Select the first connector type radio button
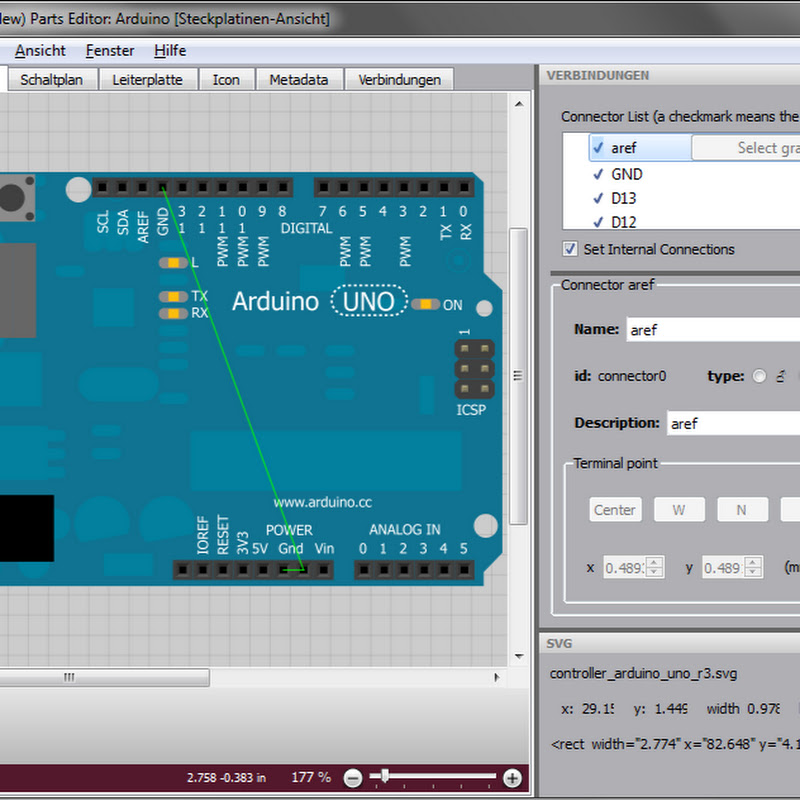The height and width of the screenshot is (800, 800). [759, 377]
